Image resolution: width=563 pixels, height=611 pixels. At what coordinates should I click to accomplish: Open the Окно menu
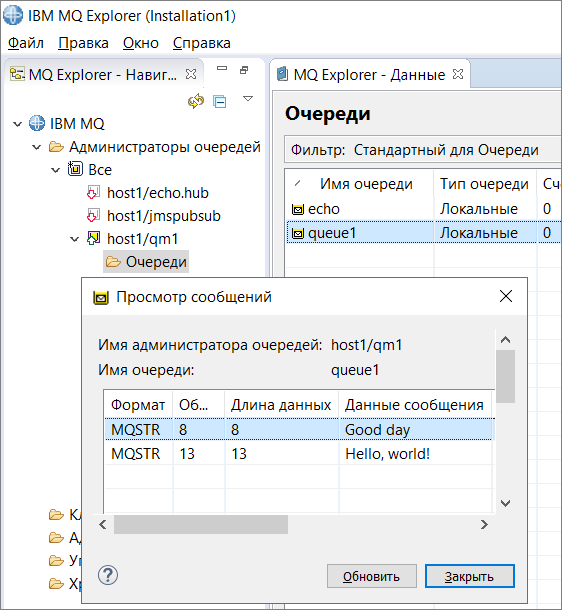(141, 43)
